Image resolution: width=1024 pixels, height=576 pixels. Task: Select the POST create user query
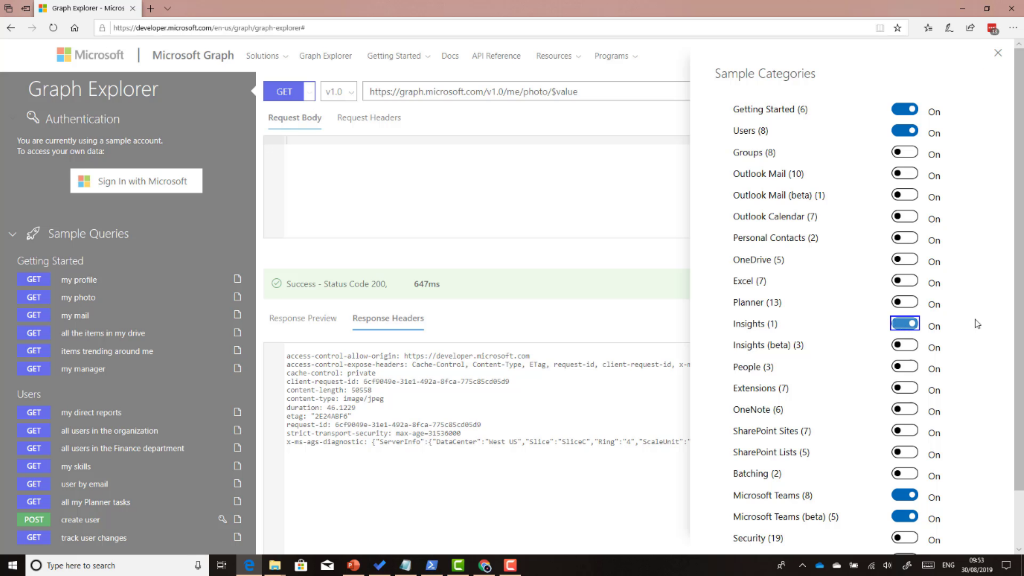[80, 520]
